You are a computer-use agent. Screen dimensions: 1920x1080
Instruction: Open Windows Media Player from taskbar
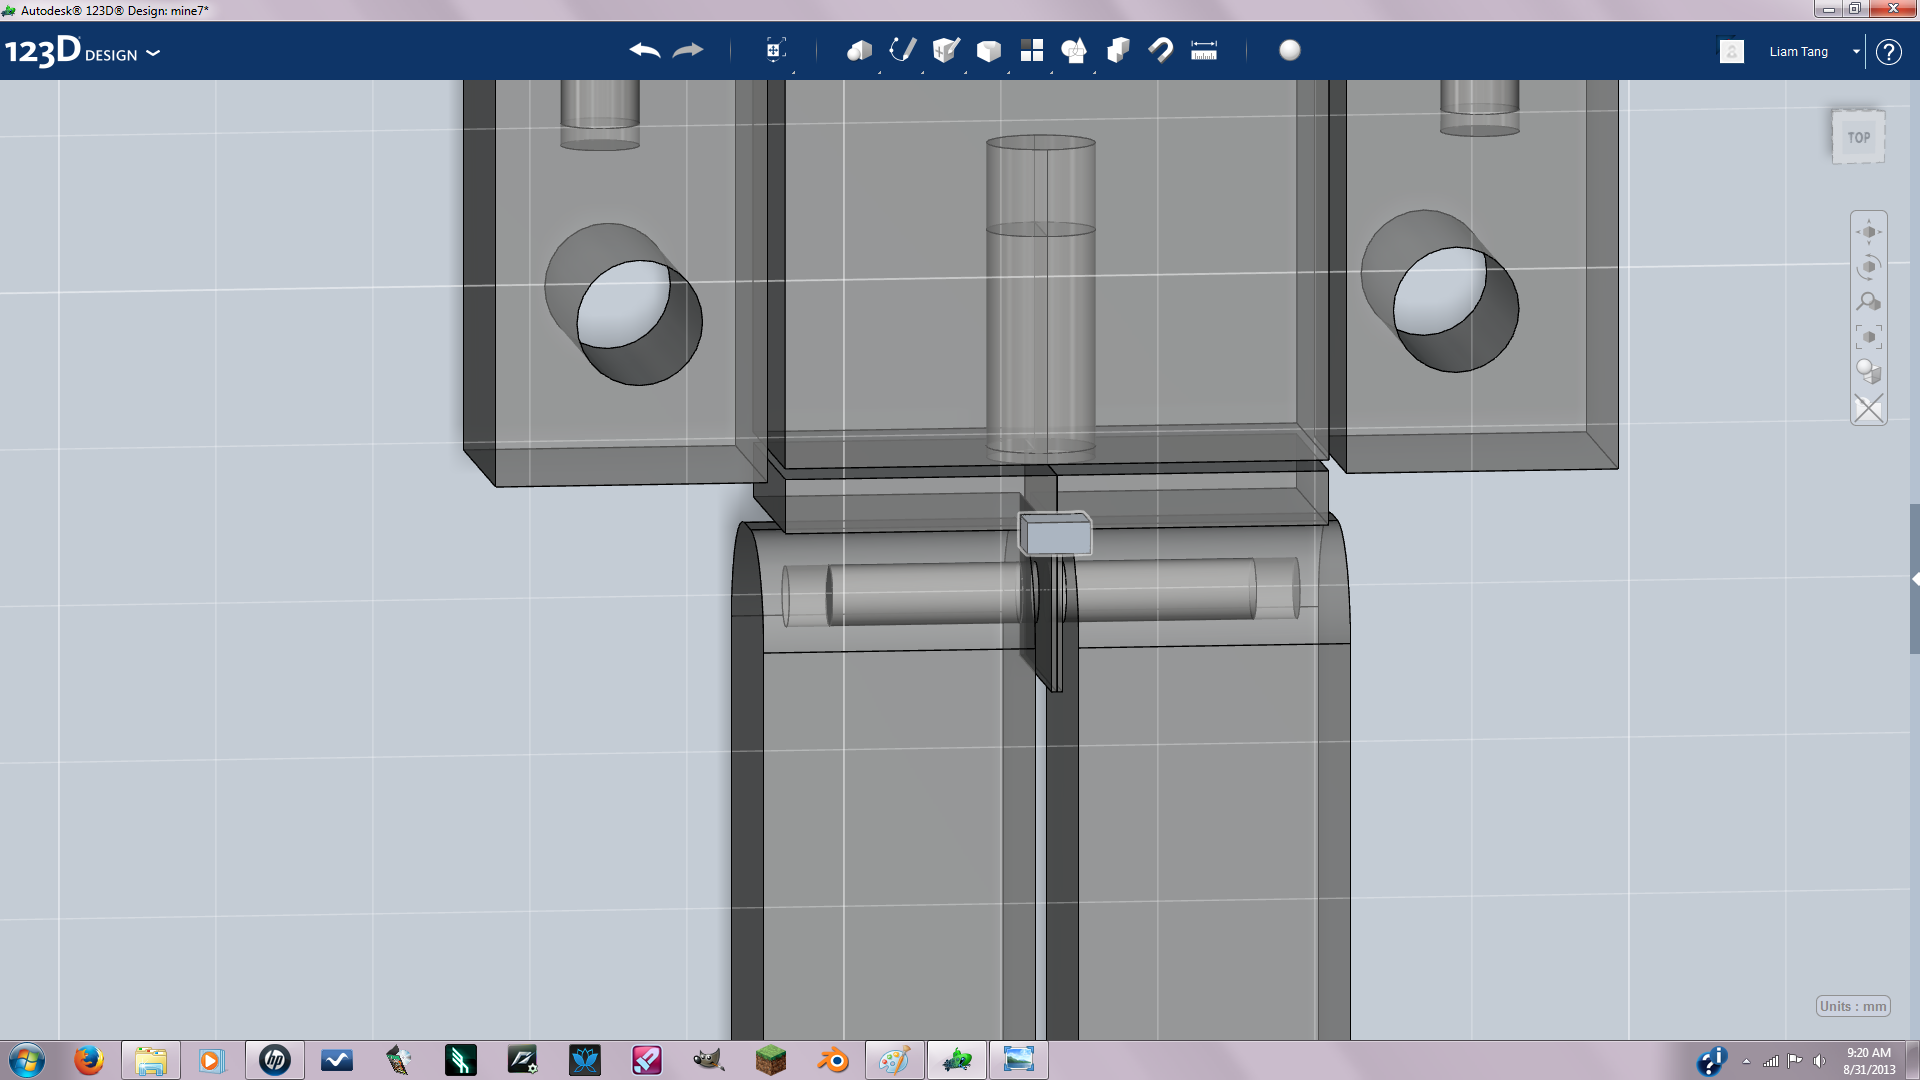click(x=211, y=1060)
